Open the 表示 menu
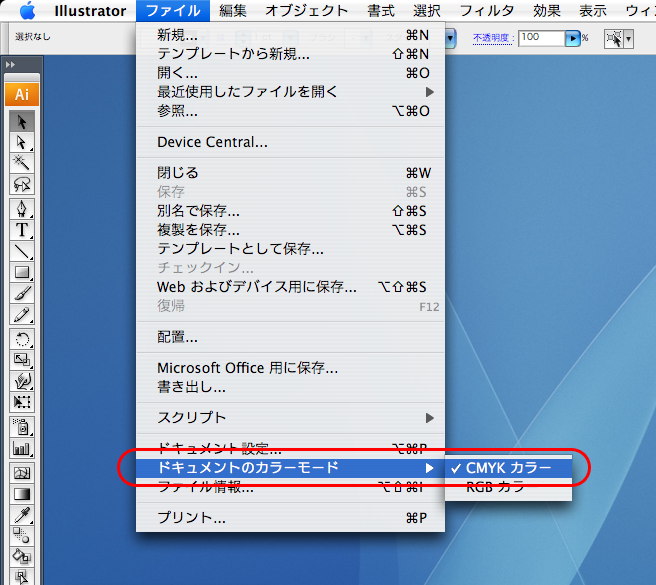Screen dimensions: 656x585 pyautogui.click(x=593, y=11)
